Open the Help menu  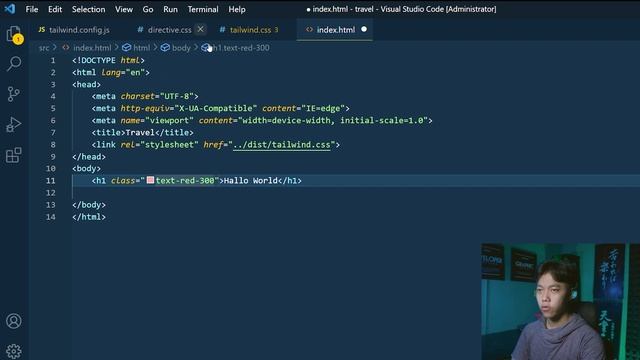pyautogui.click(x=237, y=9)
